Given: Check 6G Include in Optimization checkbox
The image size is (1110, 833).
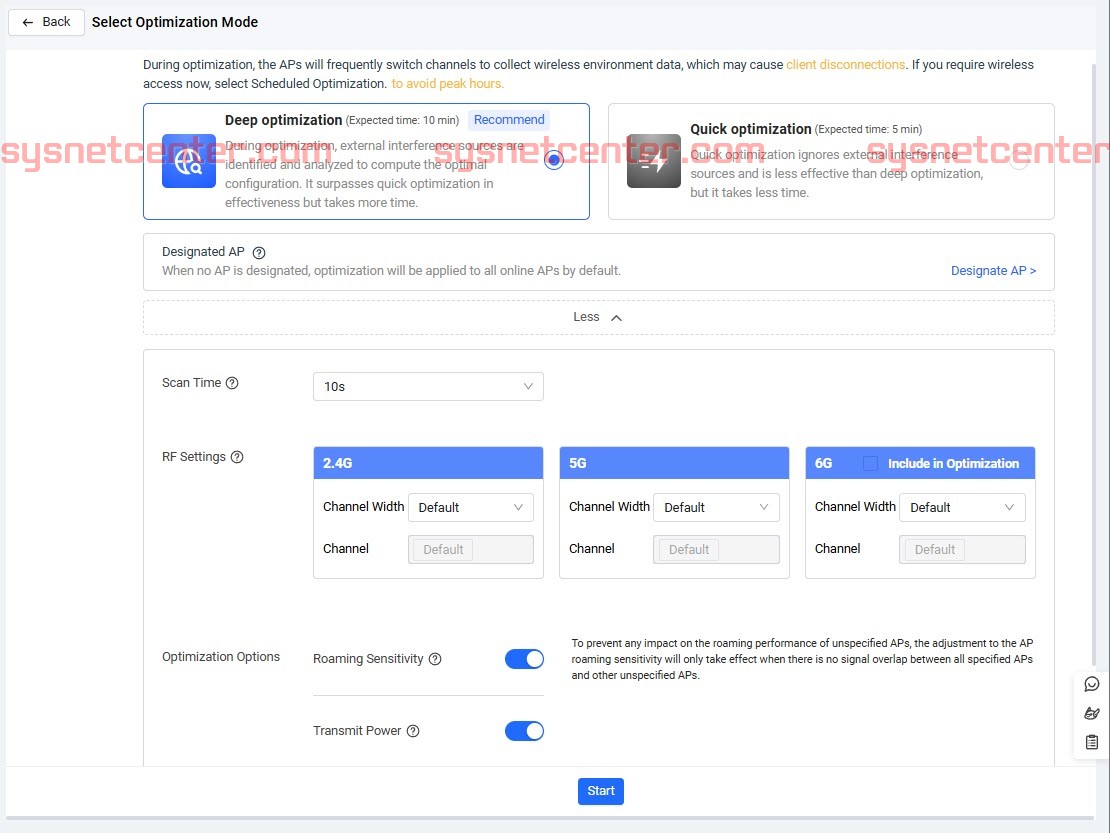Looking at the screenshot, I should click(871, 464).
